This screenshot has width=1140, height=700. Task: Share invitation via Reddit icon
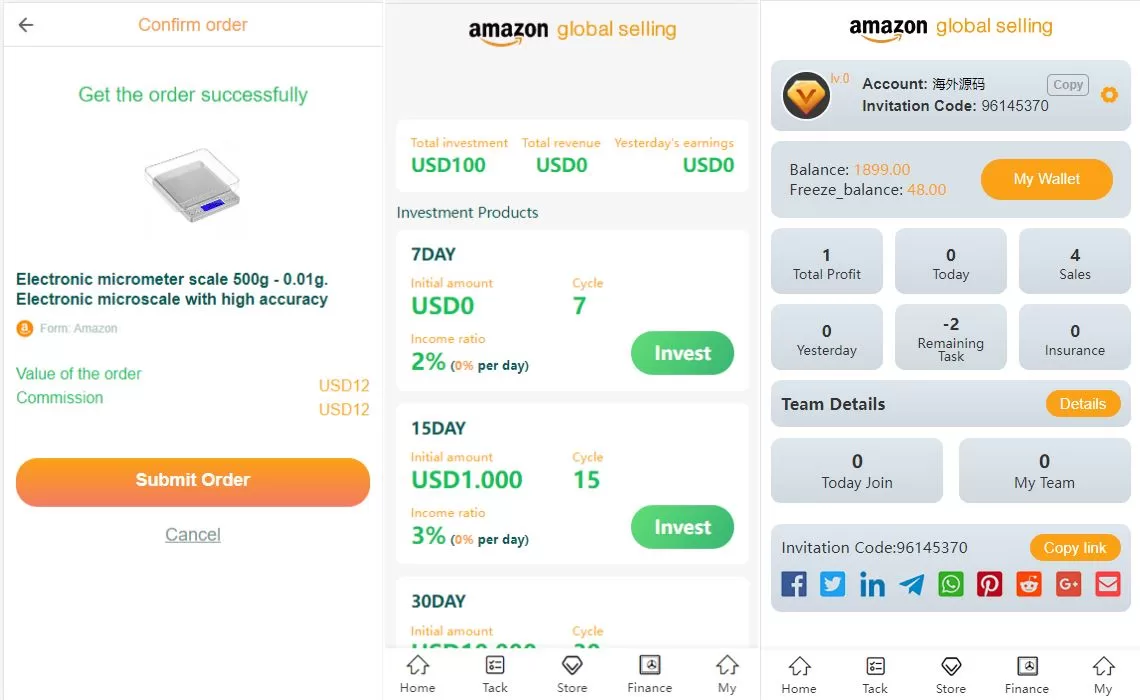point(1029,584)
